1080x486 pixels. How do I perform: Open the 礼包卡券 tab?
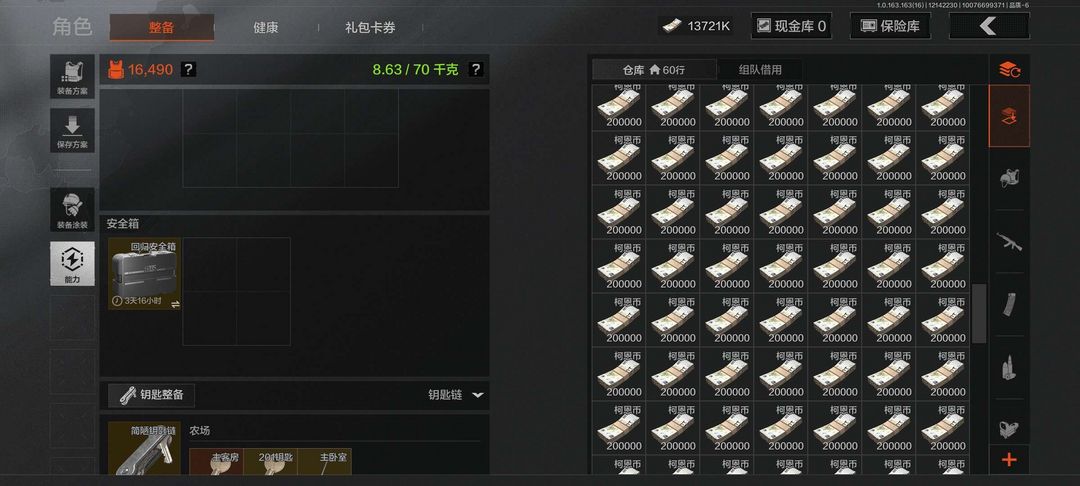(371, 28)
